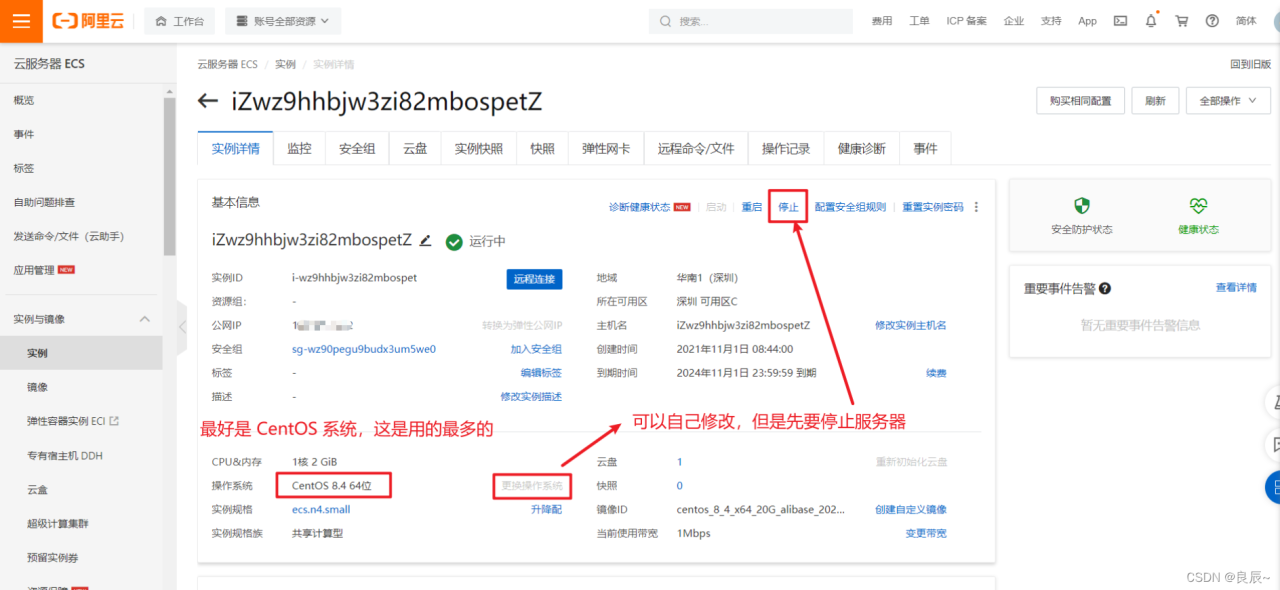Open instance type ecs.n4.small link
This screenshot has width=1280, height=590.
pos(321,509)
